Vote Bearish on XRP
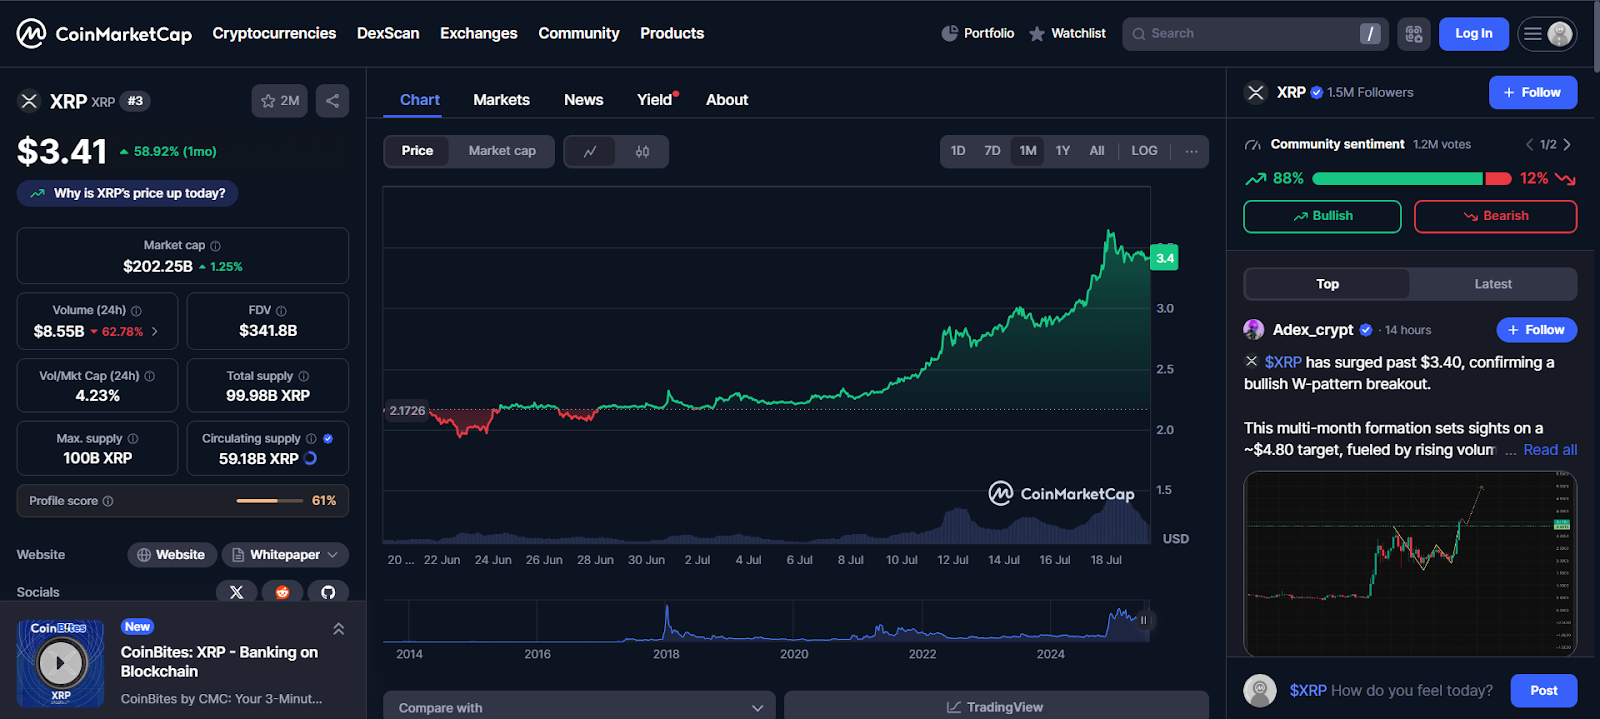 click(x=1496, y=216)
